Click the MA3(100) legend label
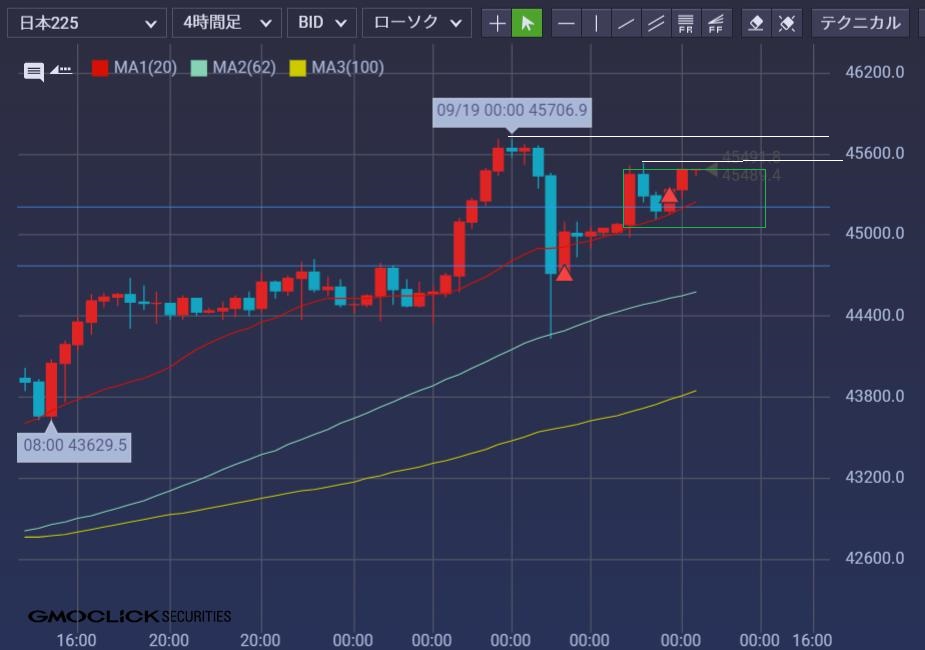Viewport: 925px width, 650px height. [347, 68]
